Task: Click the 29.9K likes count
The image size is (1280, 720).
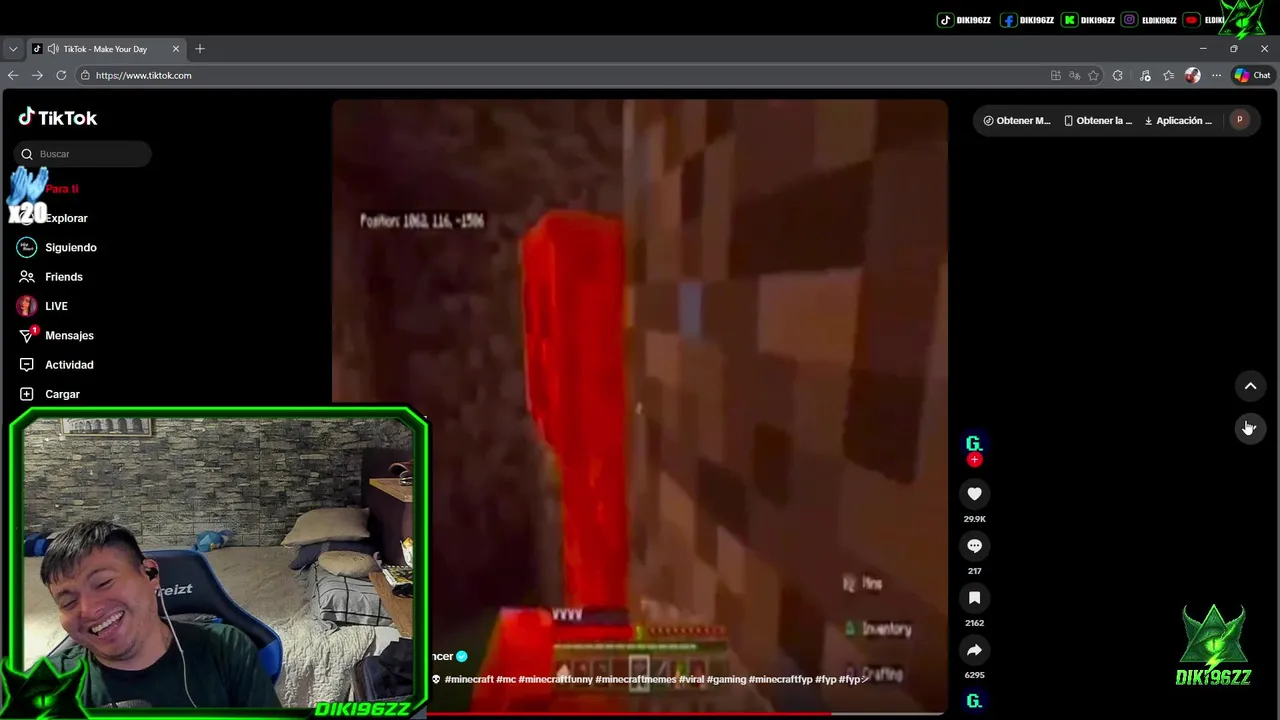Action: coord(974,519)
